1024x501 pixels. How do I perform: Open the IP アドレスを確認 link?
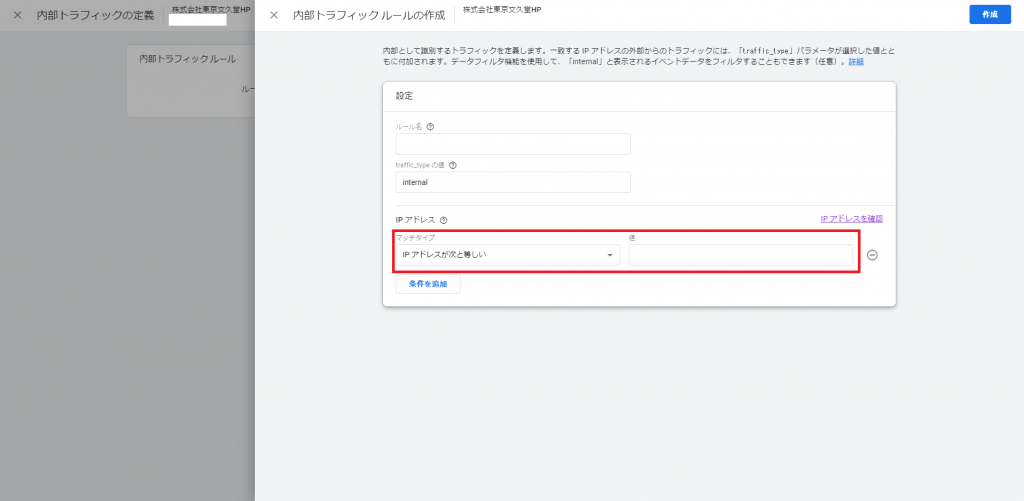pyautogui.click(x=851, y=219)
